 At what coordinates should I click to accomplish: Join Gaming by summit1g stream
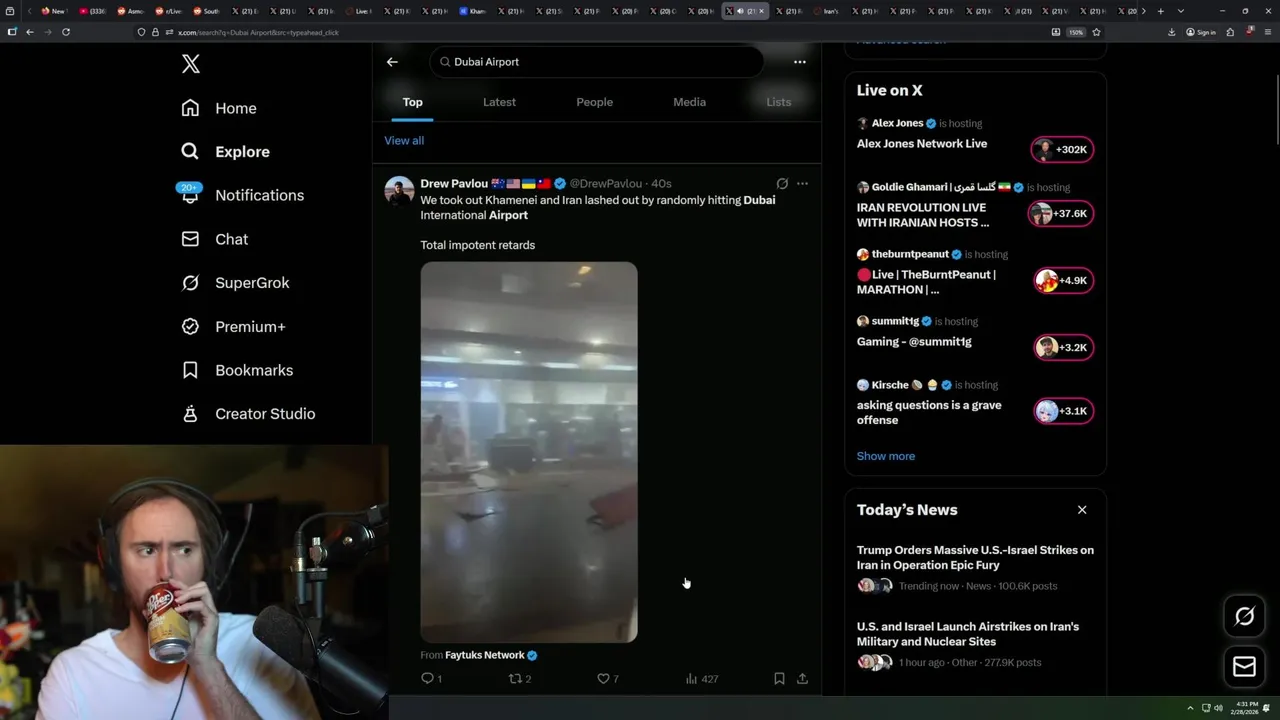point(914,342)
